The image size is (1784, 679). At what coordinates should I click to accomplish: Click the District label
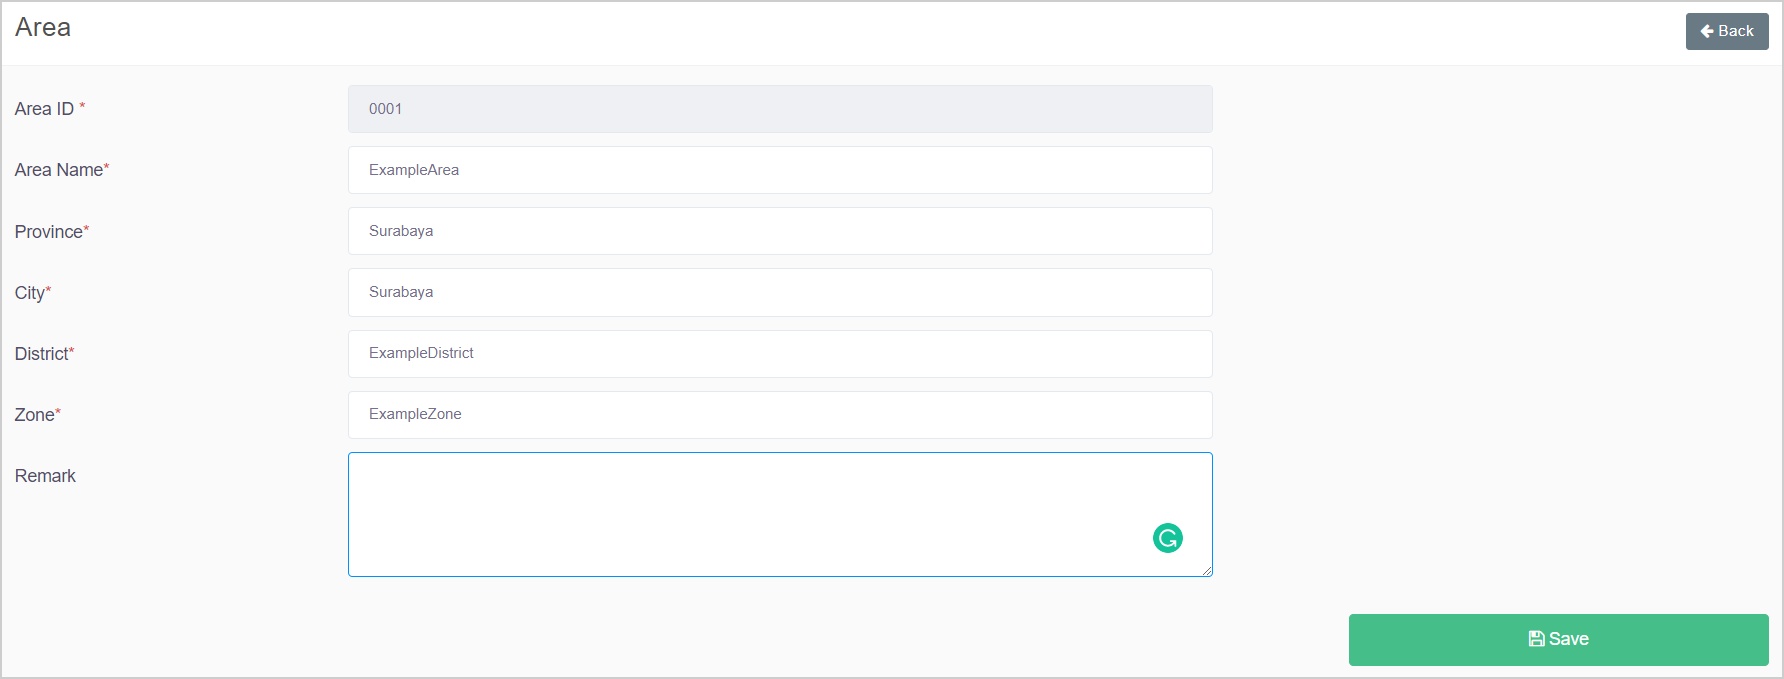[42, 354]
